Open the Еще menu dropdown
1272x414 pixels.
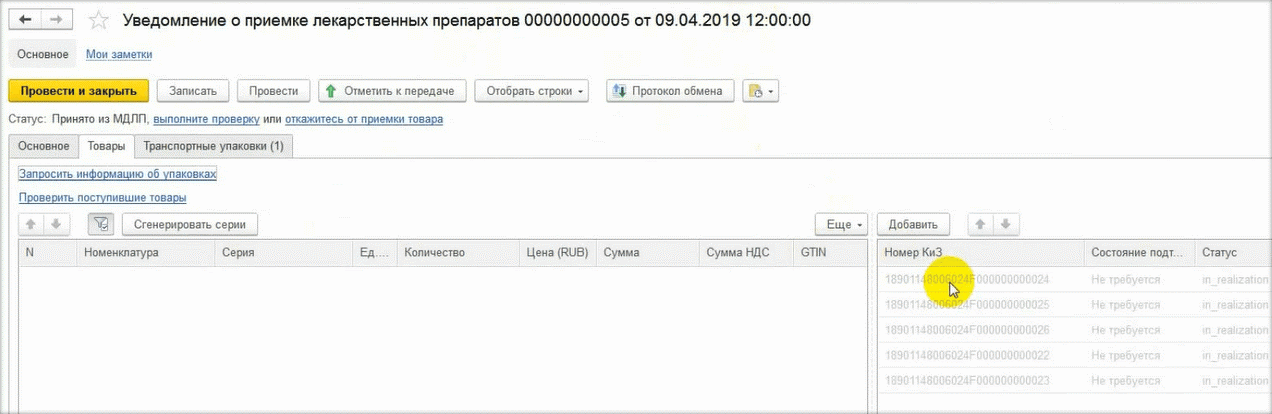(x=842, y=224)
